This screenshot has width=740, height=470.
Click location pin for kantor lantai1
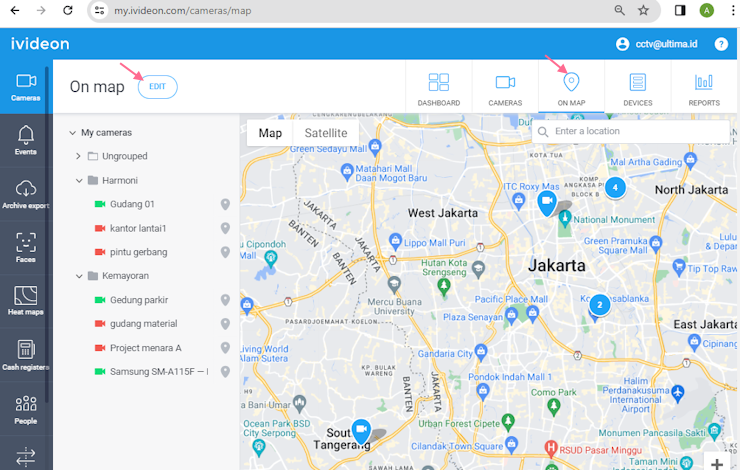tap(226, 228)
